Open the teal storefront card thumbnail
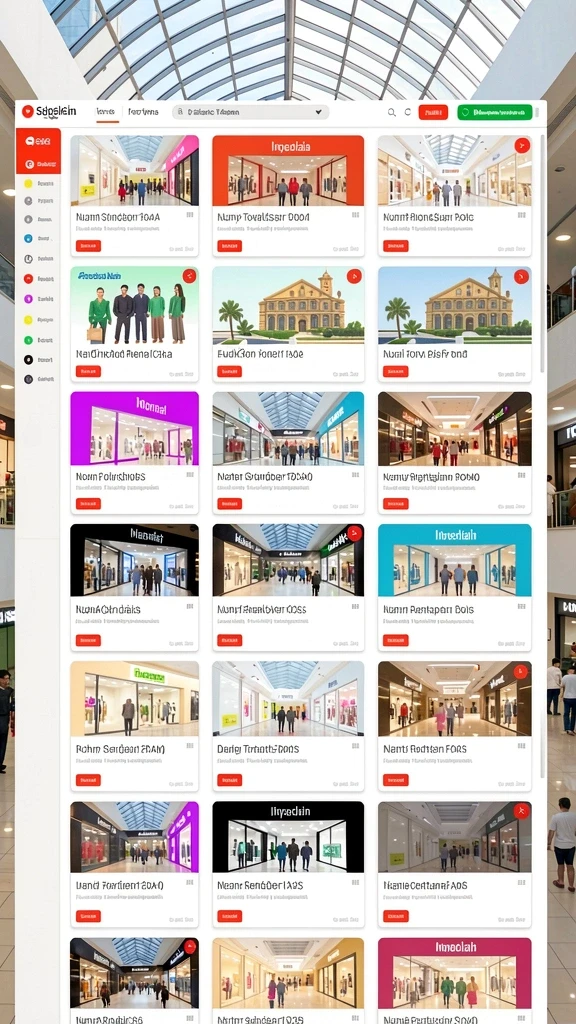 [x=455, y=560]
